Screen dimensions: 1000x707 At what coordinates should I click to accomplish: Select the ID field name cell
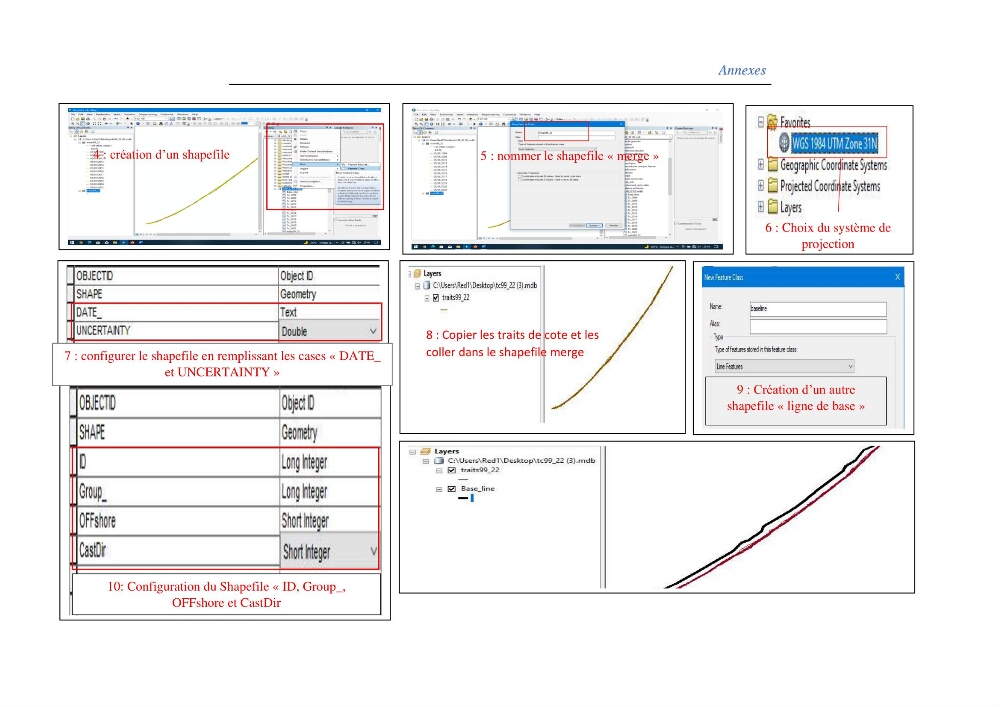[177, 462]
